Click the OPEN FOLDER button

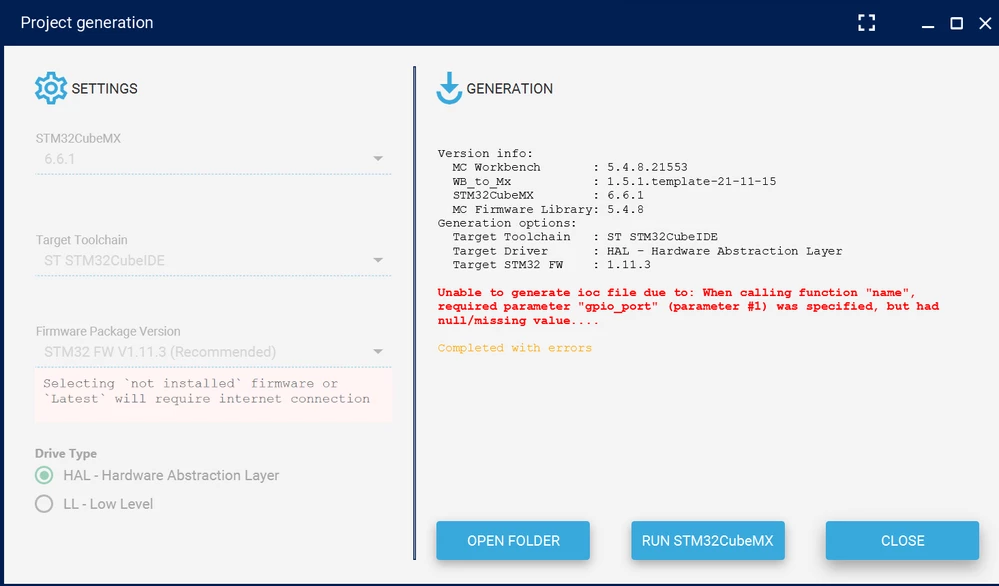pyautogui.click(x=513, y=541)
